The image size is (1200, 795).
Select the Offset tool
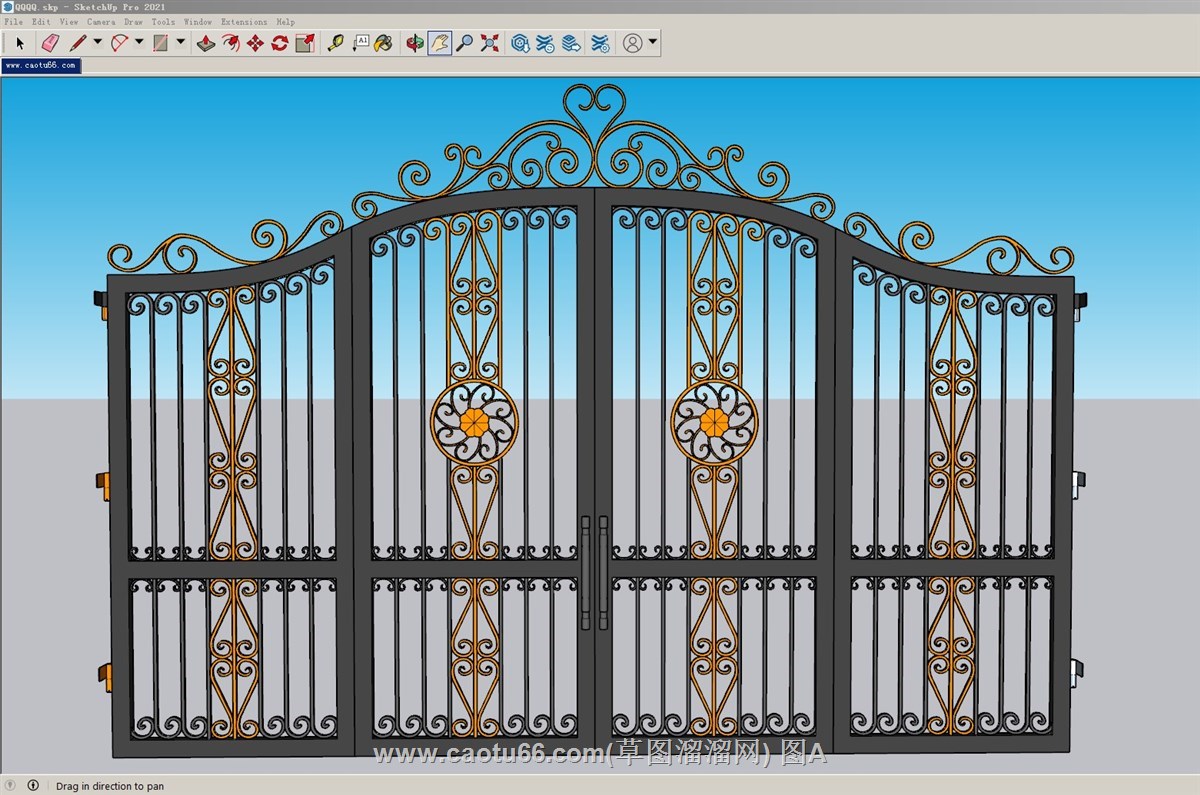pyautogui.click(x=231, y=43)
